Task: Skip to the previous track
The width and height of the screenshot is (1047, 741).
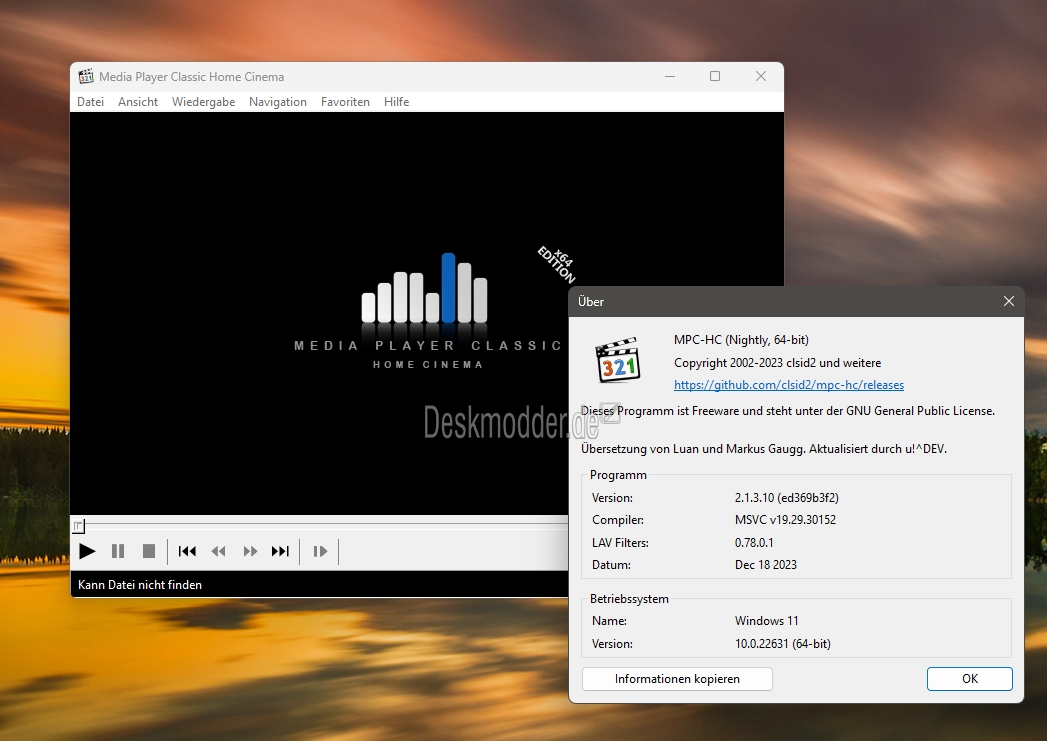Action: click(187, 551)
